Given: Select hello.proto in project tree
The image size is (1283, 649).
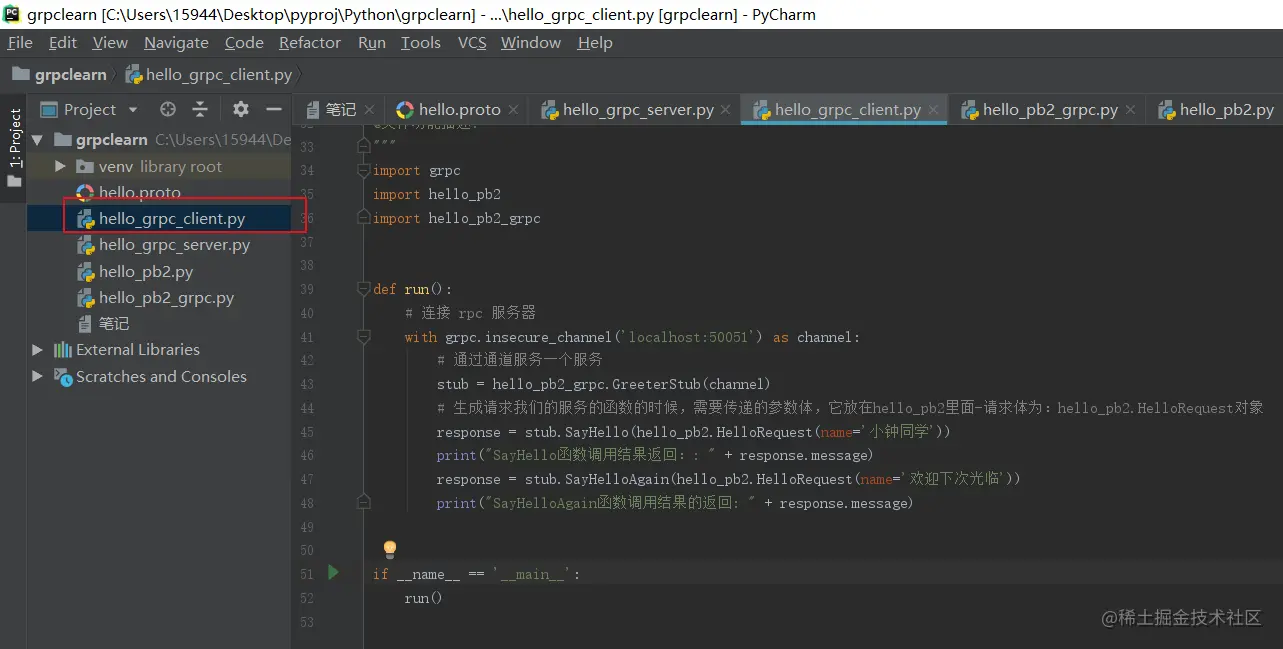Looking at the screenshot, I should click(140, 193).
